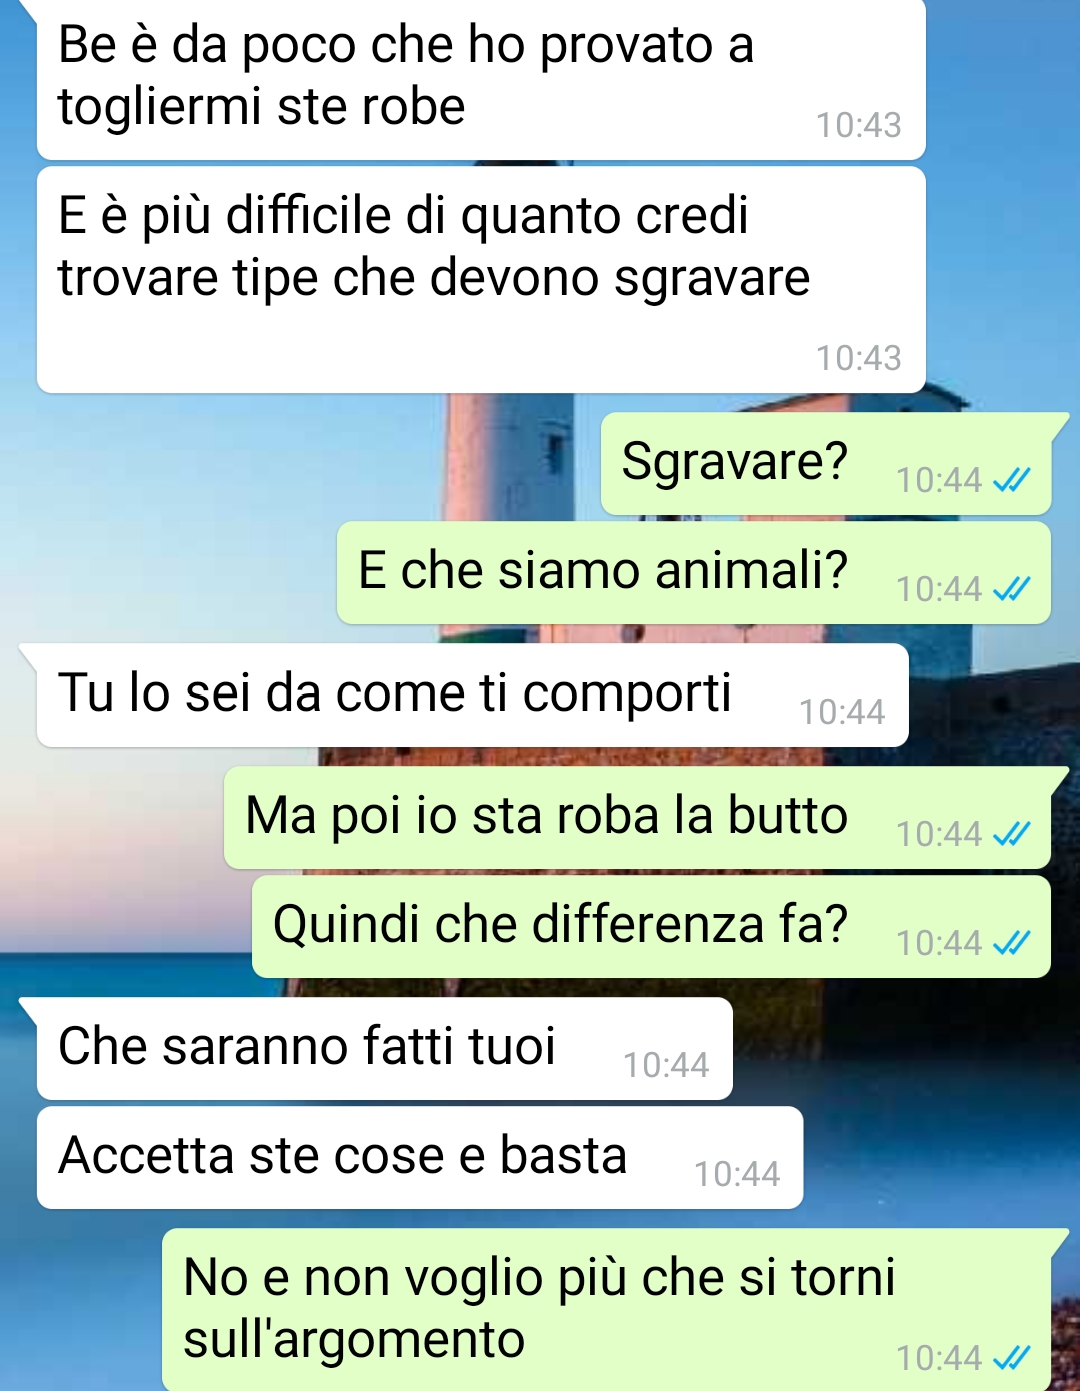Tap the 10:44 timestamp beside "Che saranno fatti tuoi"
Image resolution: width=1080 pixels, height=1391 pixels.
point(666,1065)
